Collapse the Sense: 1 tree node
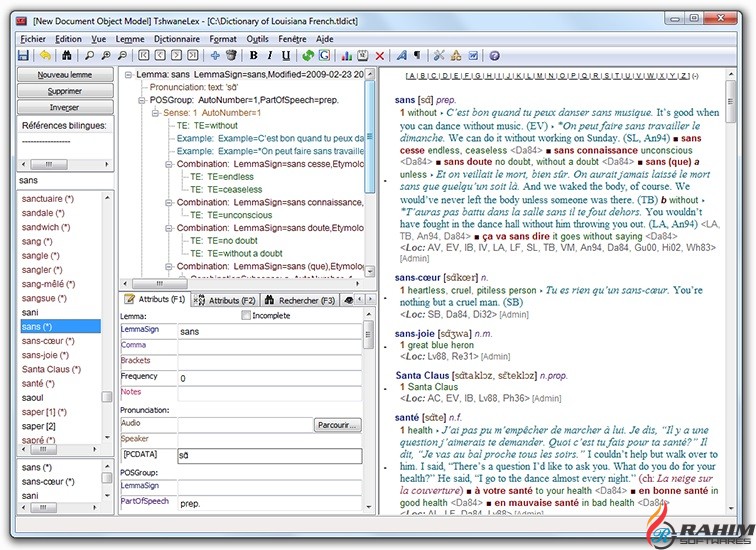 [155, 113]
